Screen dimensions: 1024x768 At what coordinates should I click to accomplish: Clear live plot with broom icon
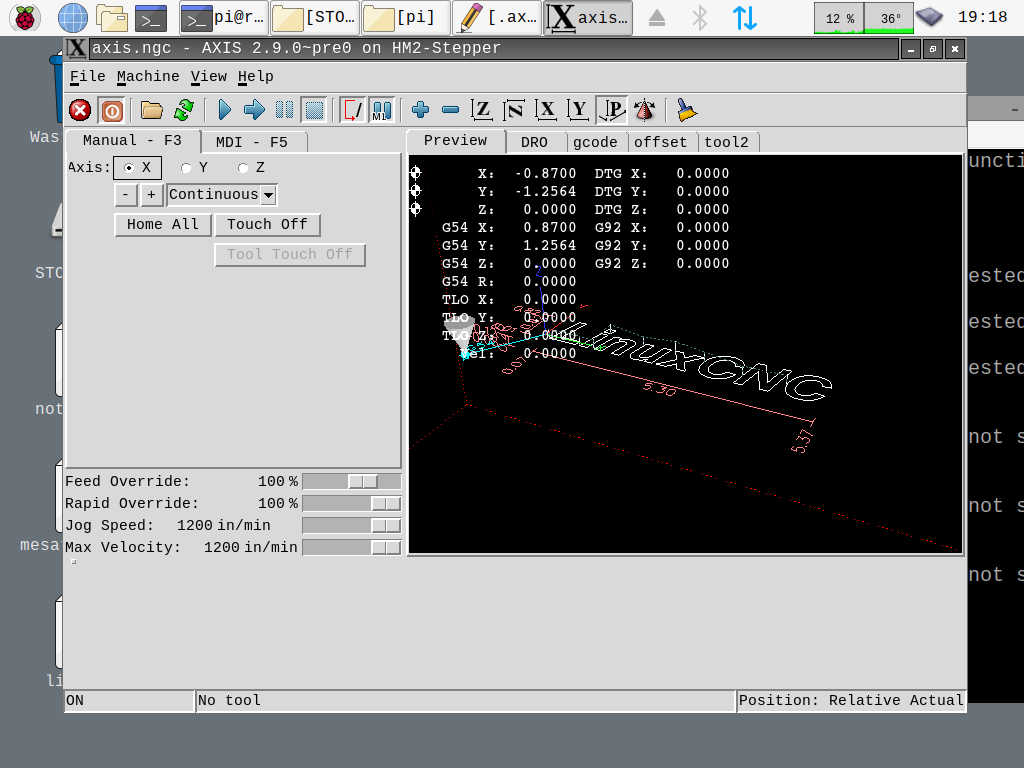(686, 110)
